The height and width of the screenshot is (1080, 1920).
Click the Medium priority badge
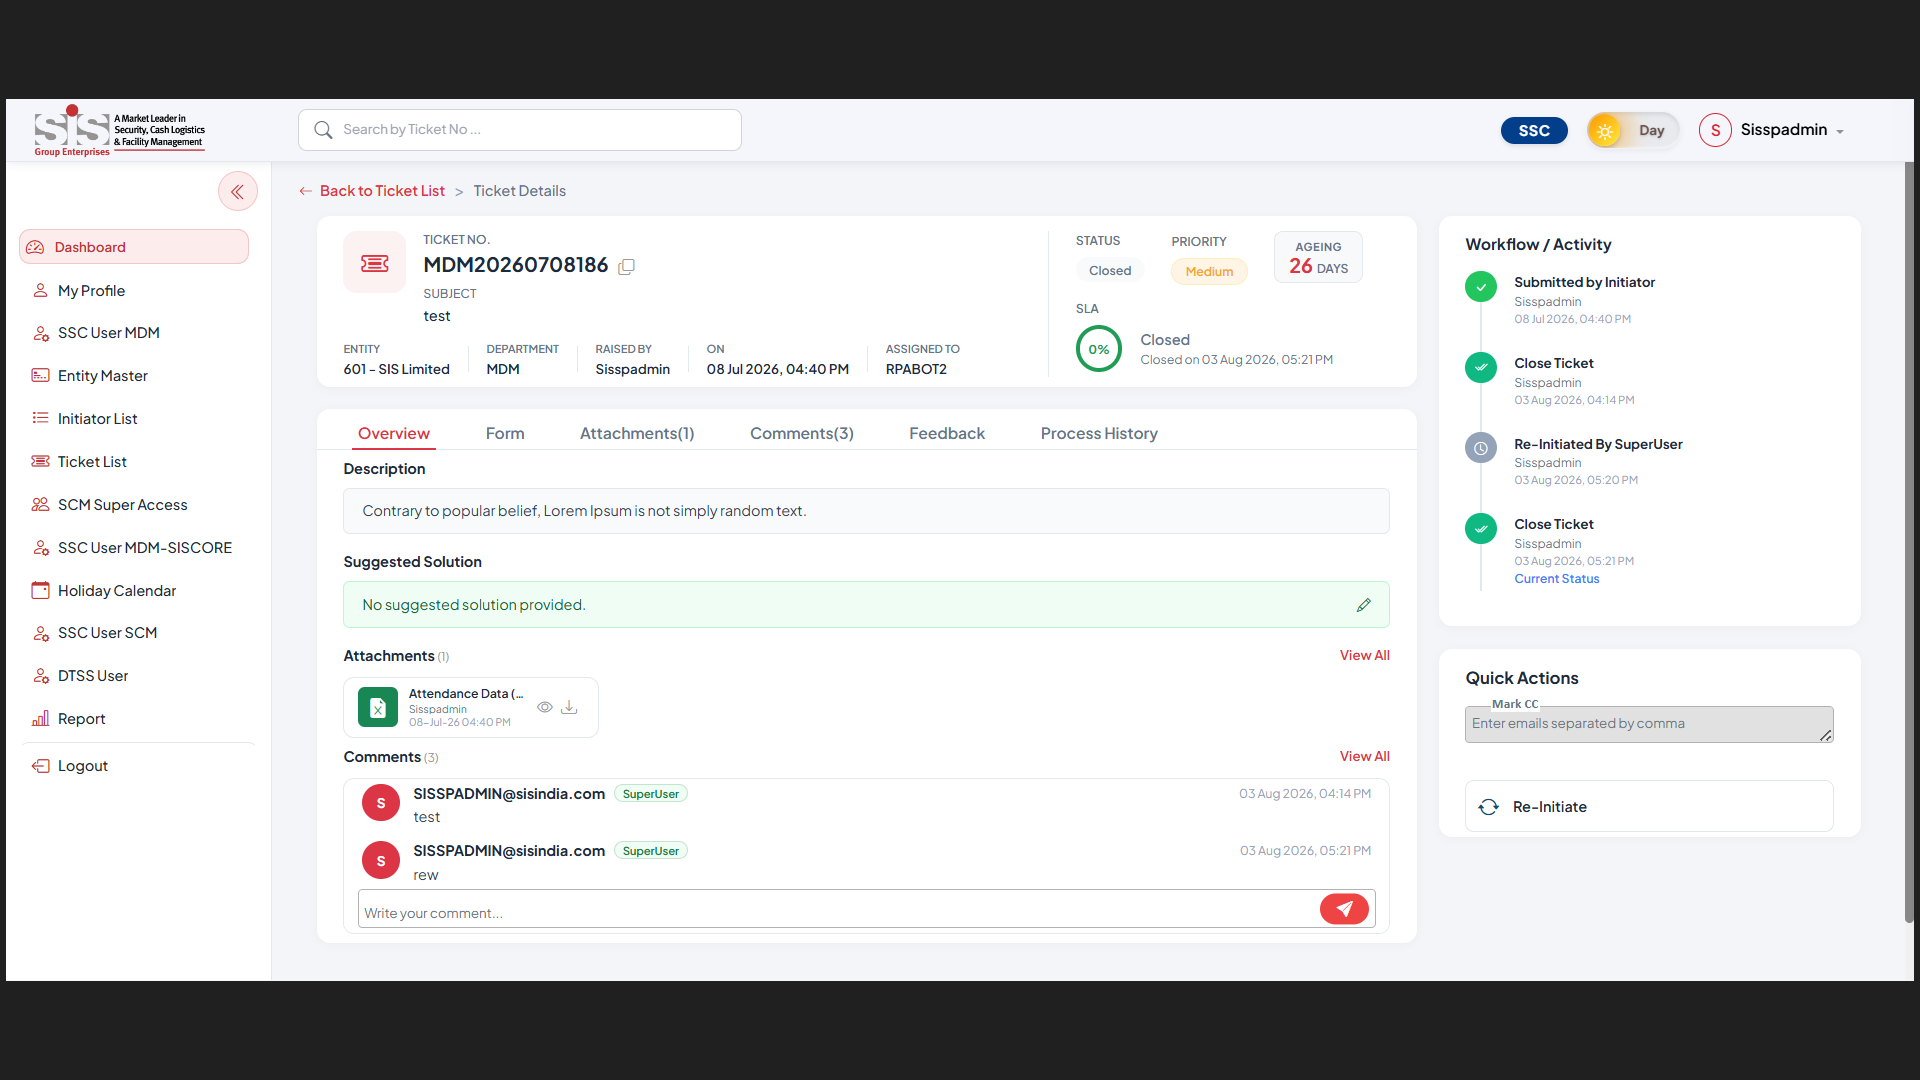[1209, 272]
